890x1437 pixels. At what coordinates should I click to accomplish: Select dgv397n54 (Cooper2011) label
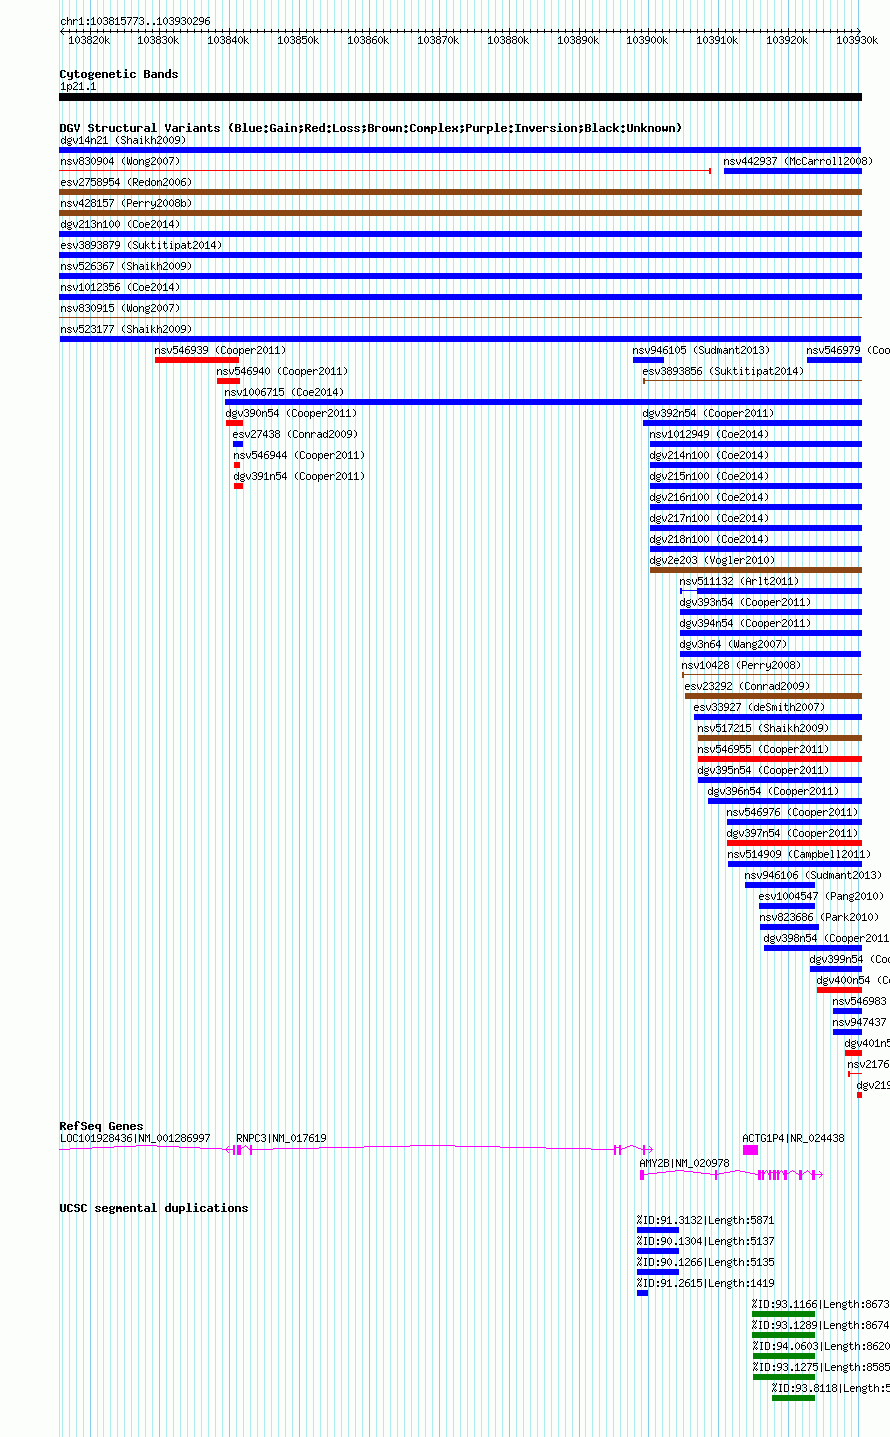(x=793, y=833)
